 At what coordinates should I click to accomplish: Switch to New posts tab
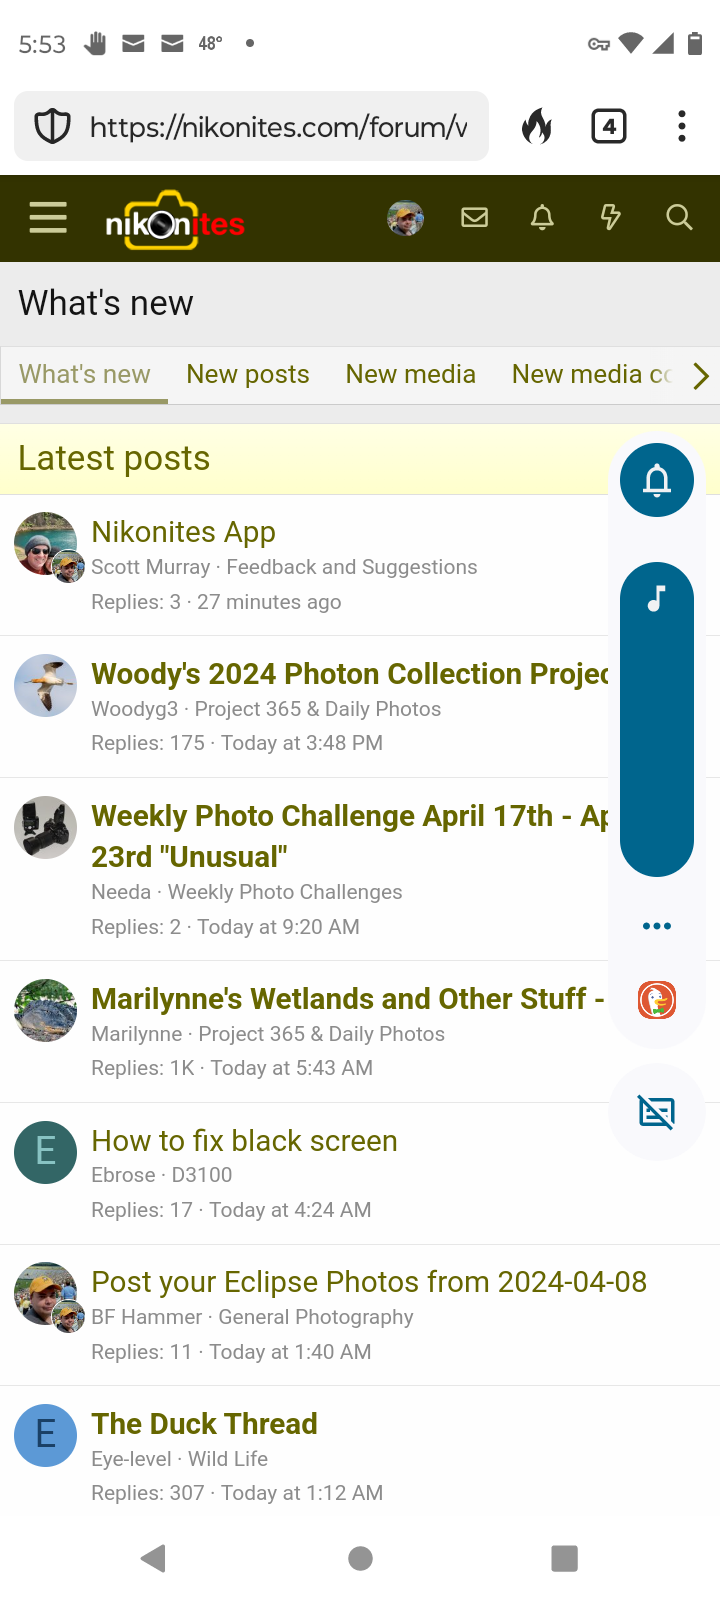click(248, 374)
